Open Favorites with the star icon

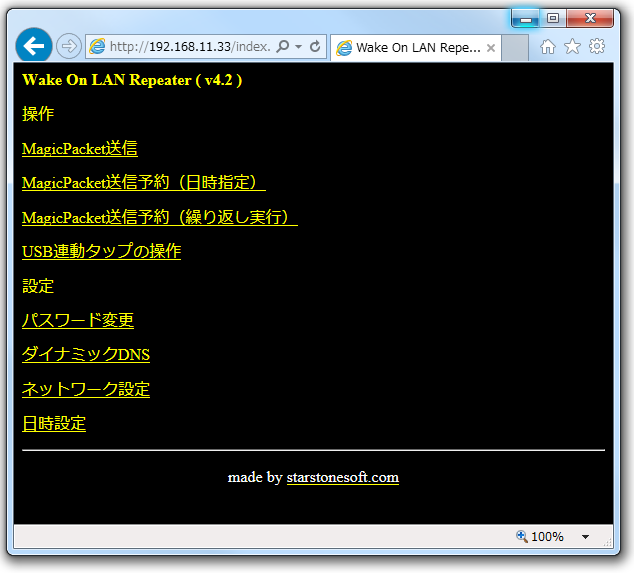(x=573, y=47)
